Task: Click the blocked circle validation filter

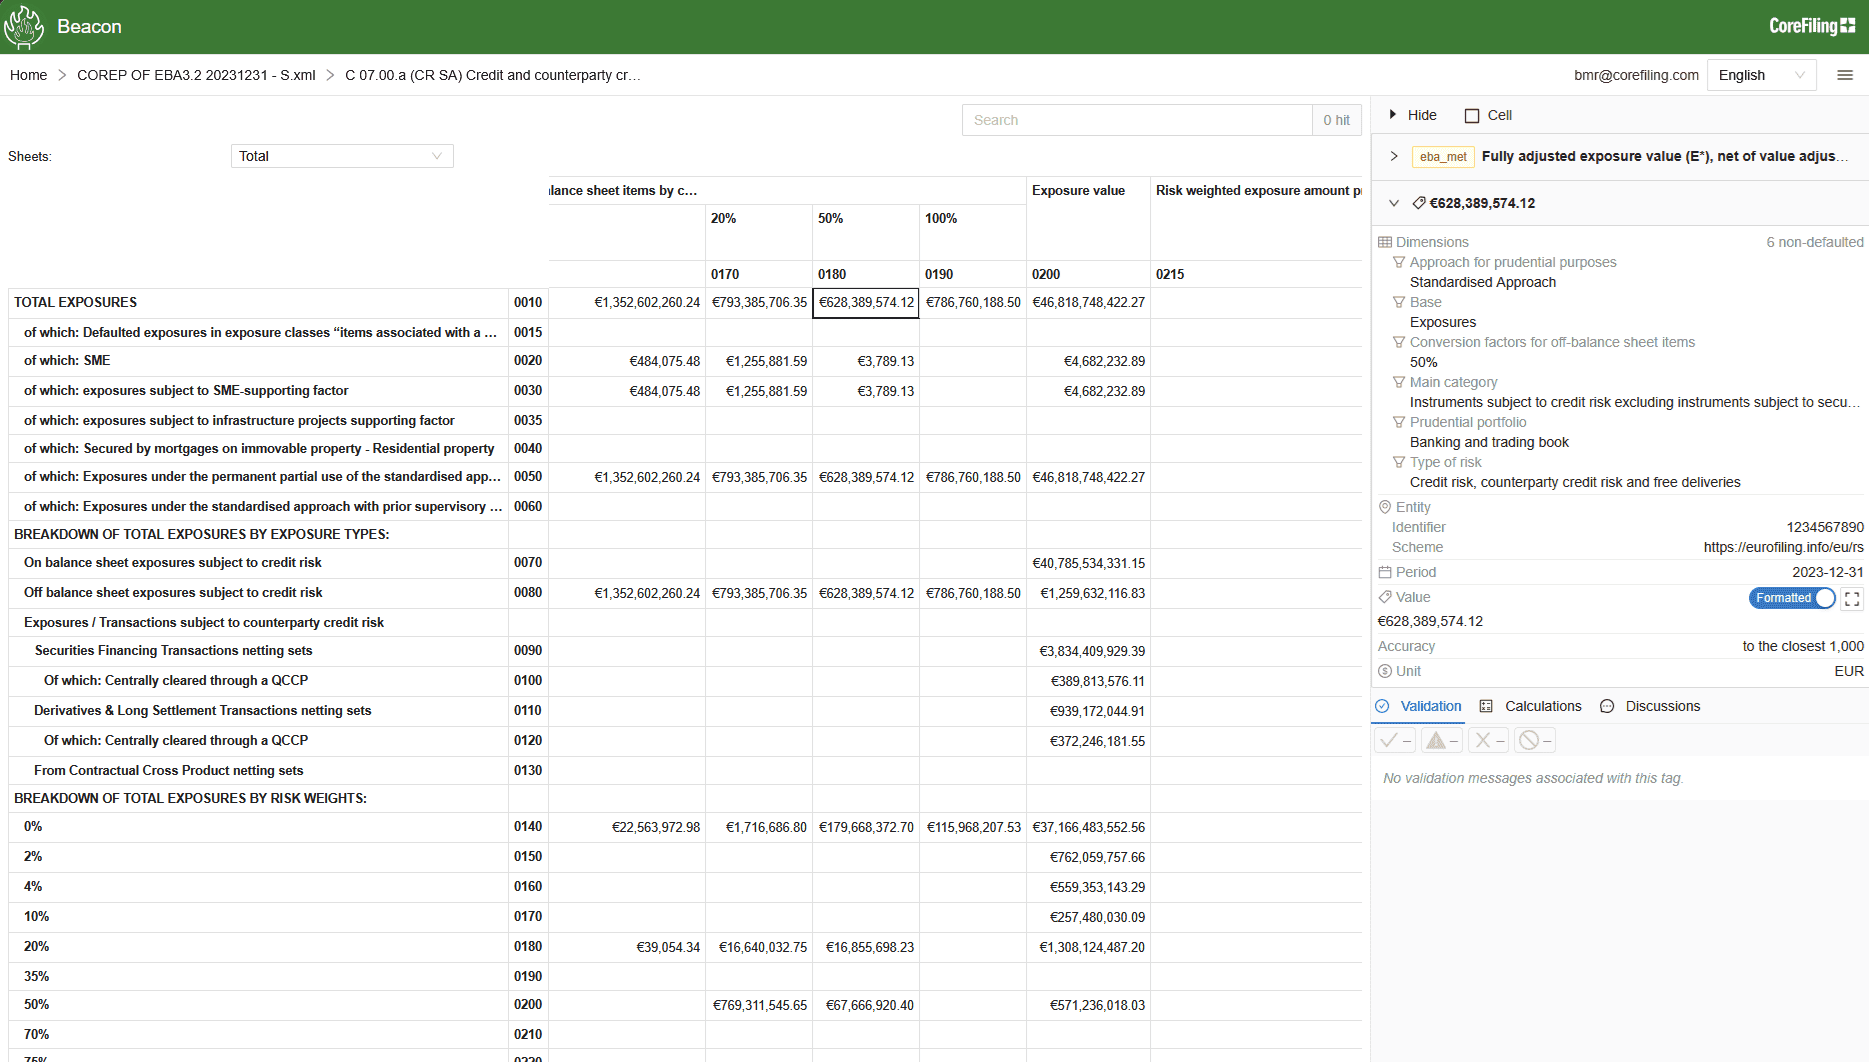Action: [x=1535, y=740]
